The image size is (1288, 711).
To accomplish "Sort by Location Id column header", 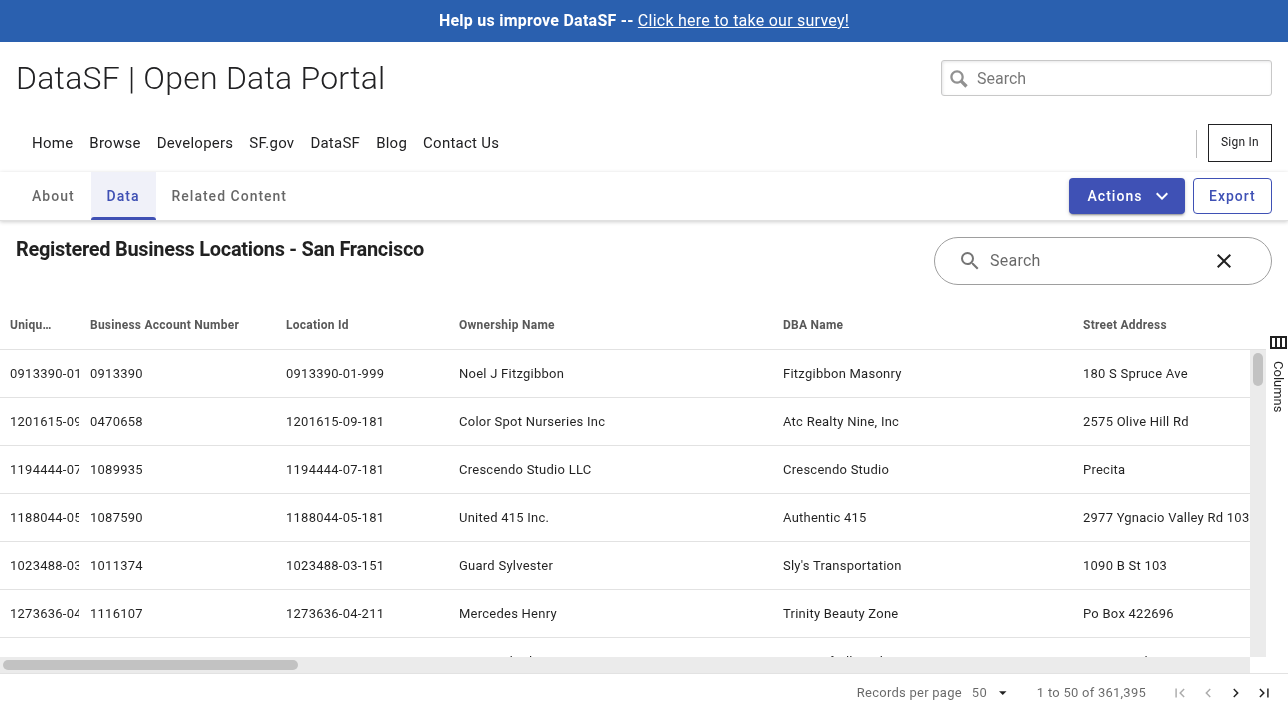I will tap(317, 325).
